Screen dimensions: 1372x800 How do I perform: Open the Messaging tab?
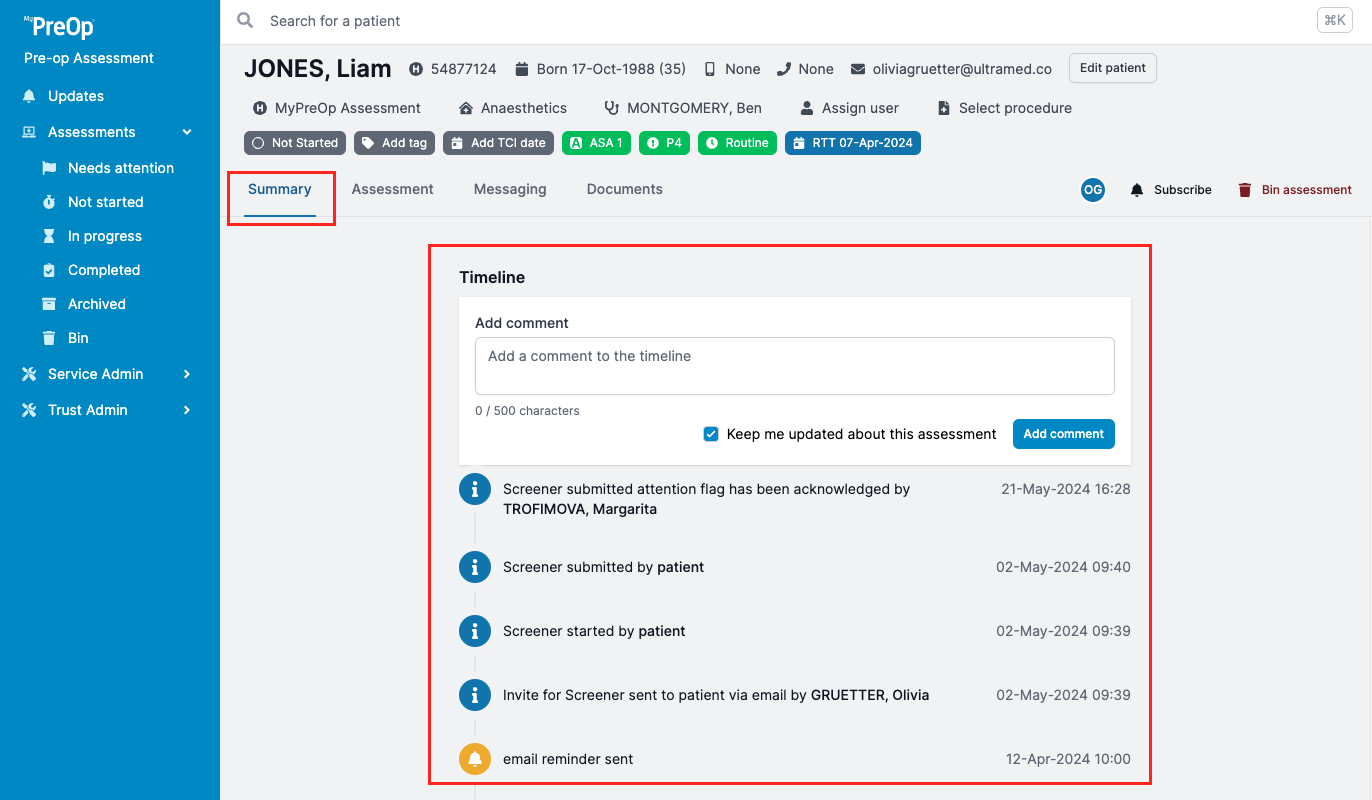pos(510,189)
